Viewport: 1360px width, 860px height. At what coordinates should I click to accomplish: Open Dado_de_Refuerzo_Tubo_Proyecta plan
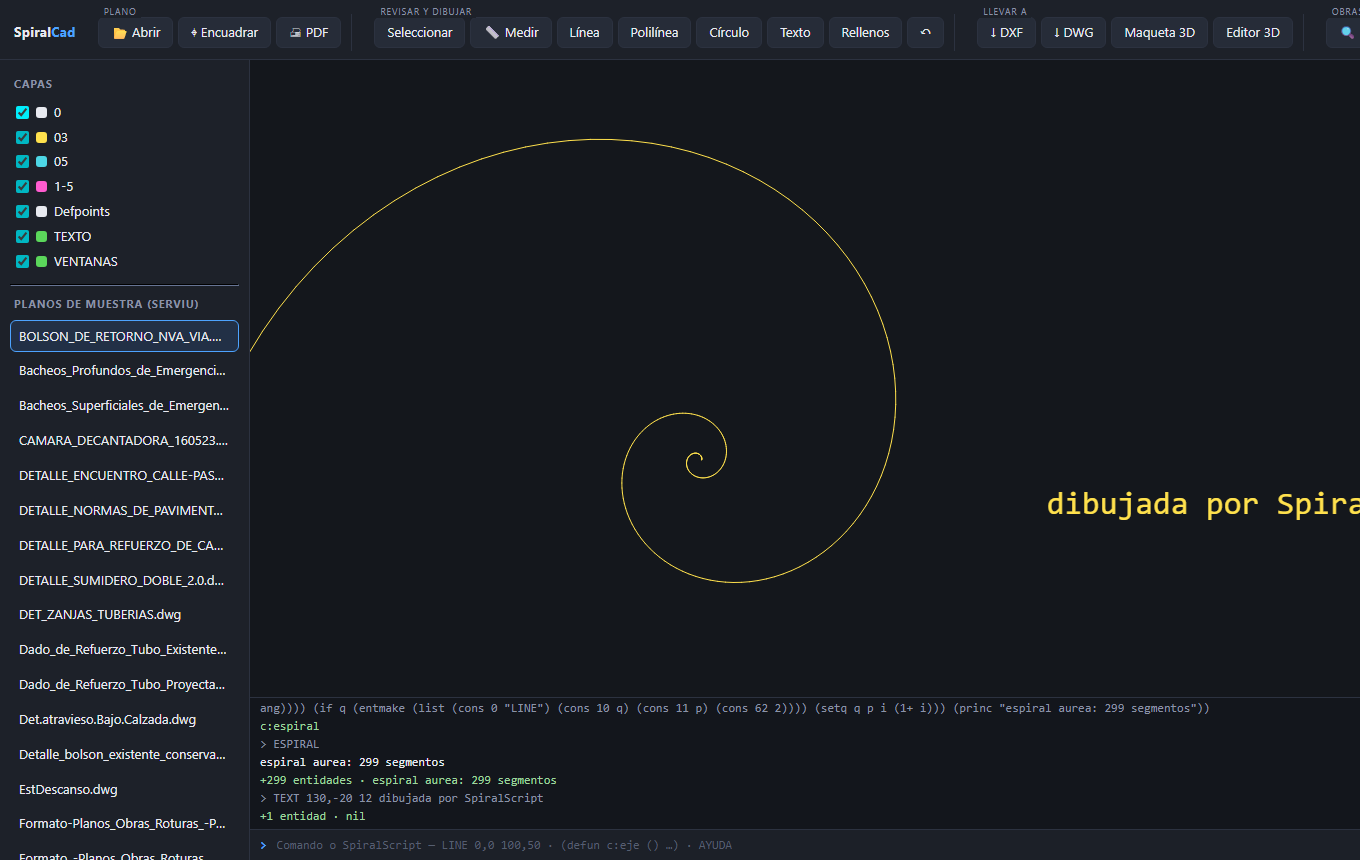point(124,685)
